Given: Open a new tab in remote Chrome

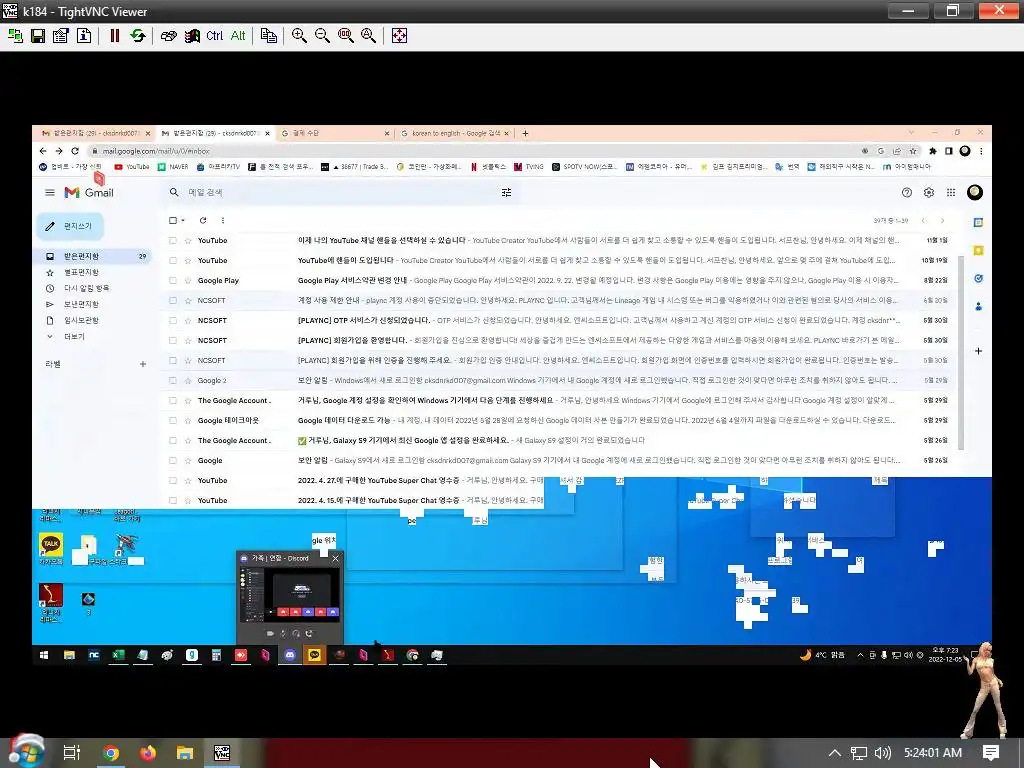Looking at the screenshot, I should (x=525, y=133).
